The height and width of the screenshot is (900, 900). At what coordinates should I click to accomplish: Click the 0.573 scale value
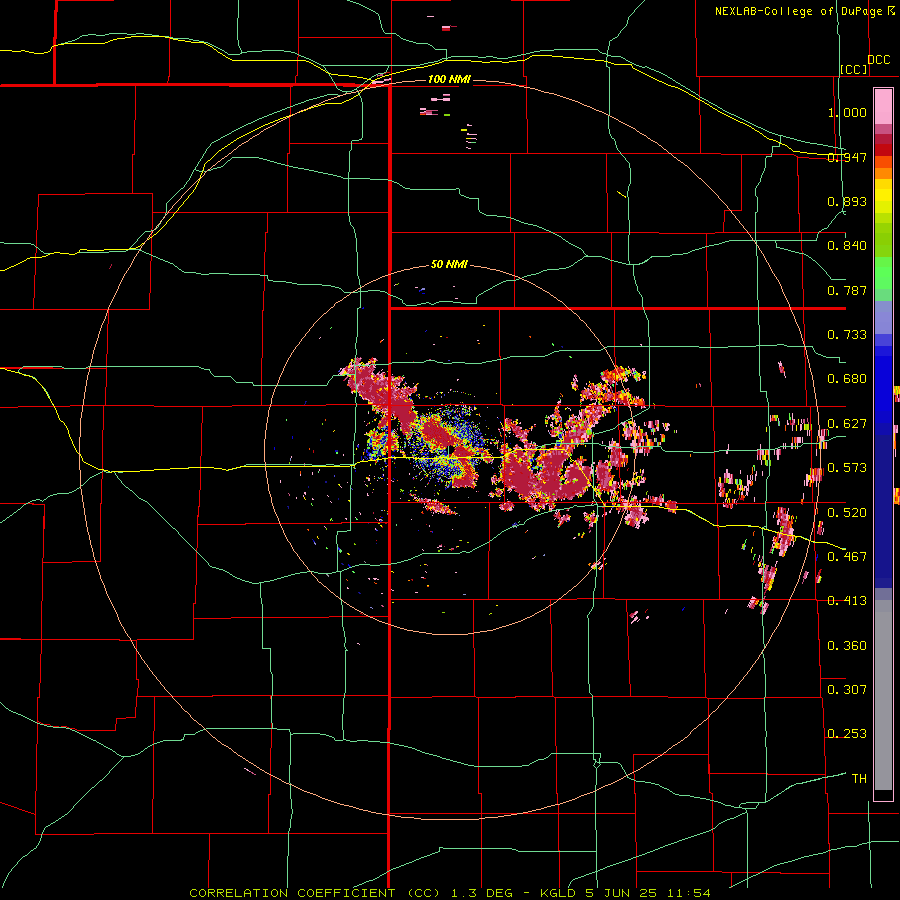tap(847, 468)
